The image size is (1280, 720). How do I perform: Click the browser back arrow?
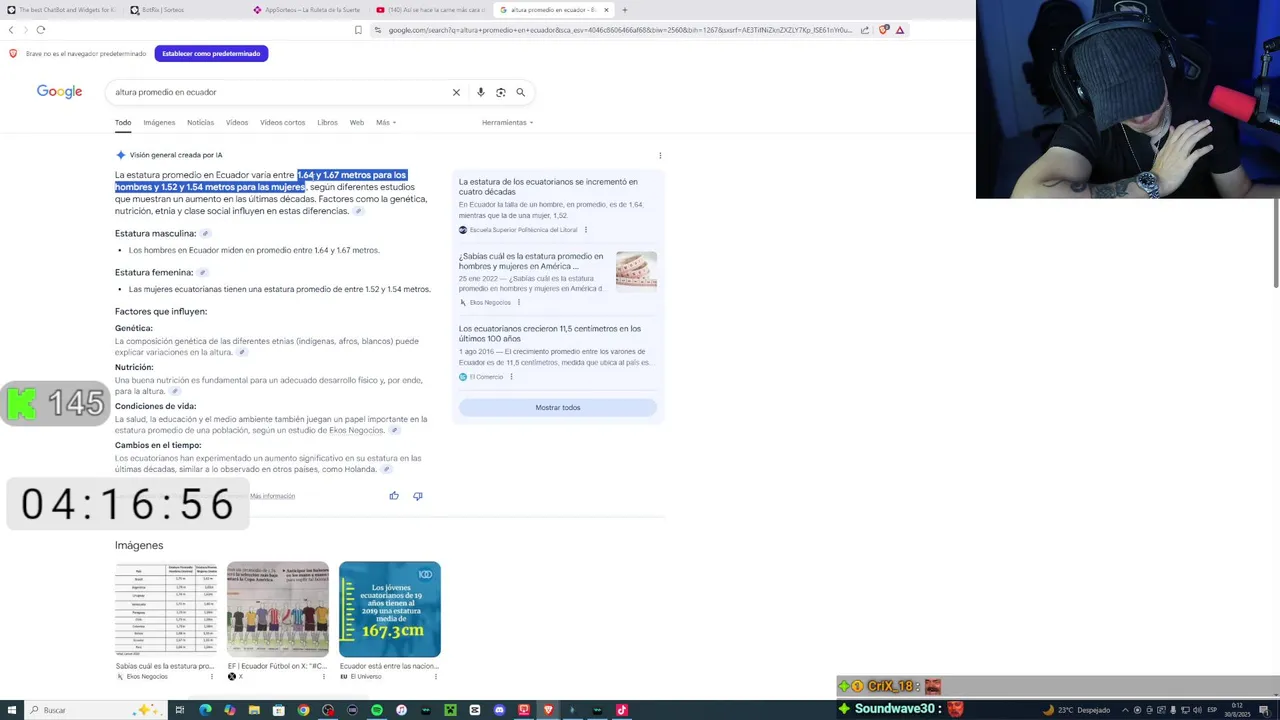pyautogui.click(x=11, y=30)
